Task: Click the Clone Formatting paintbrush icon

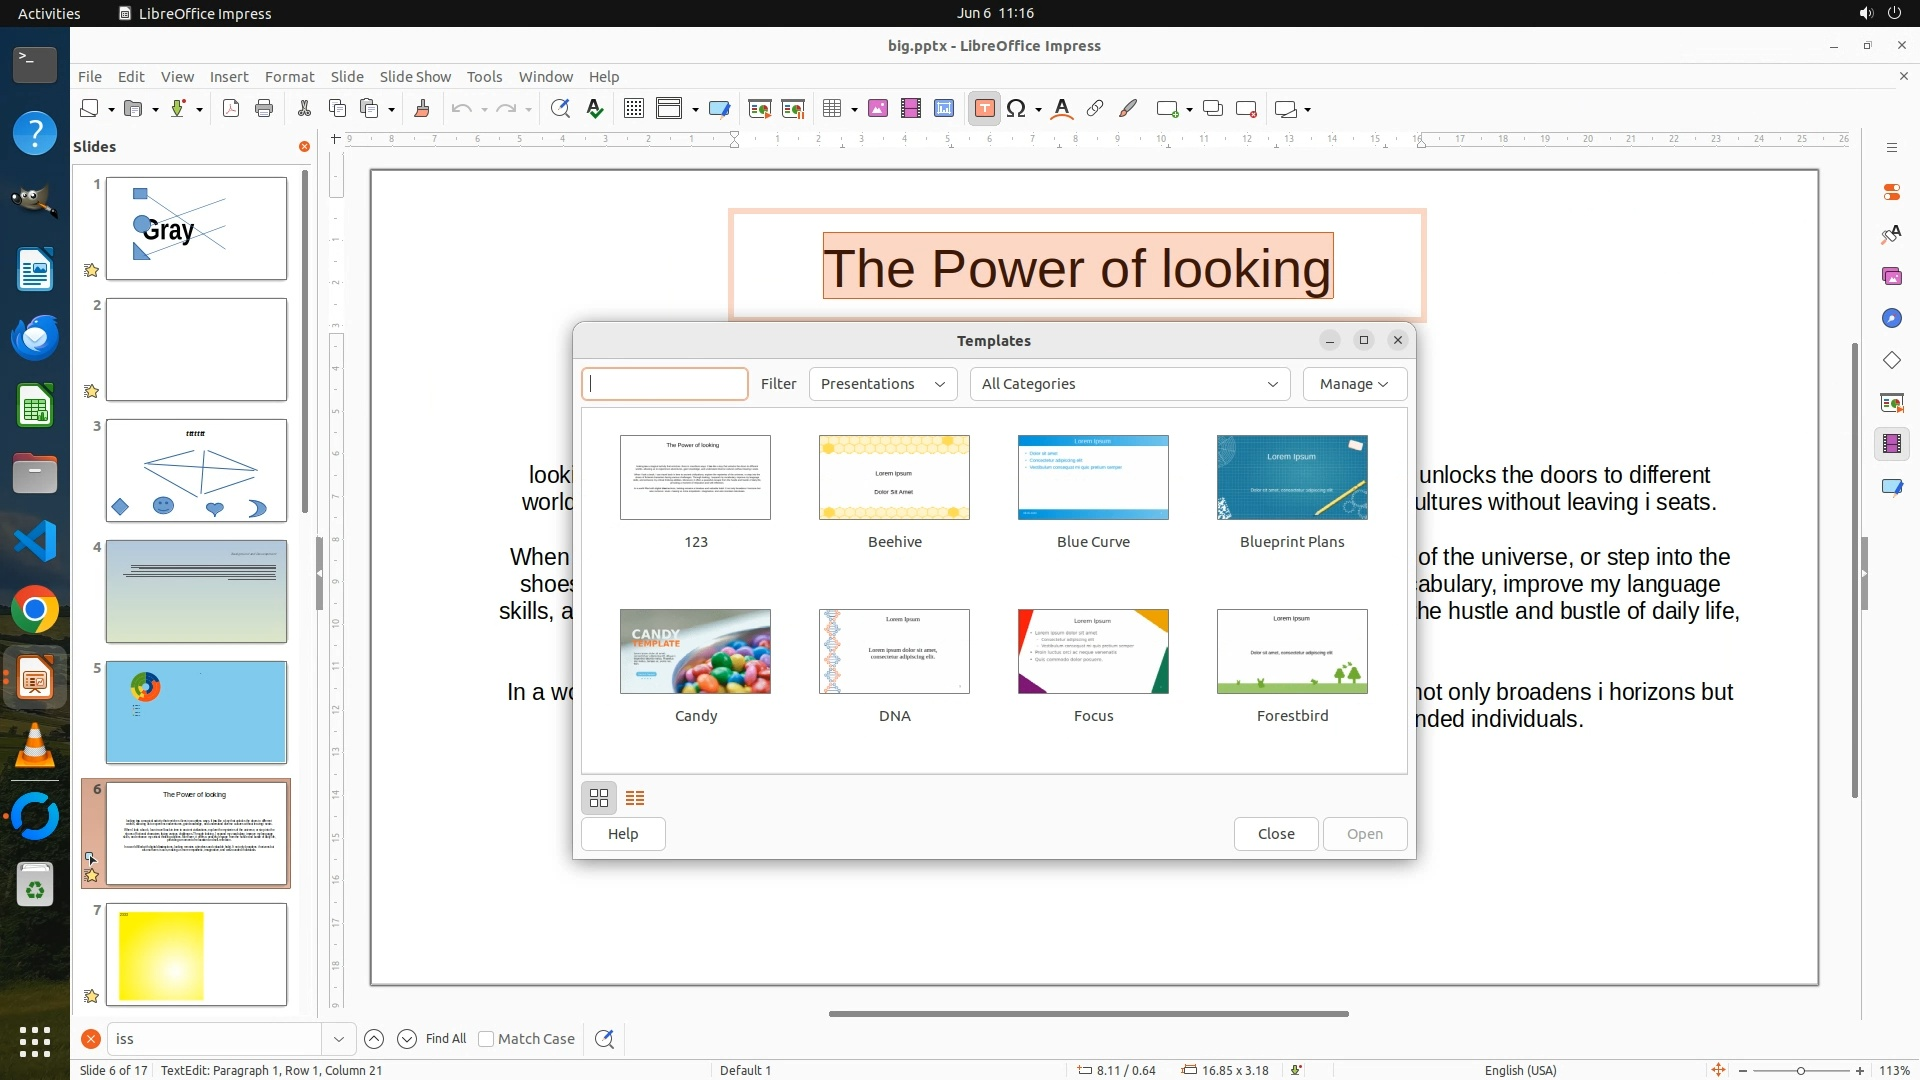Action: [421, 109]
